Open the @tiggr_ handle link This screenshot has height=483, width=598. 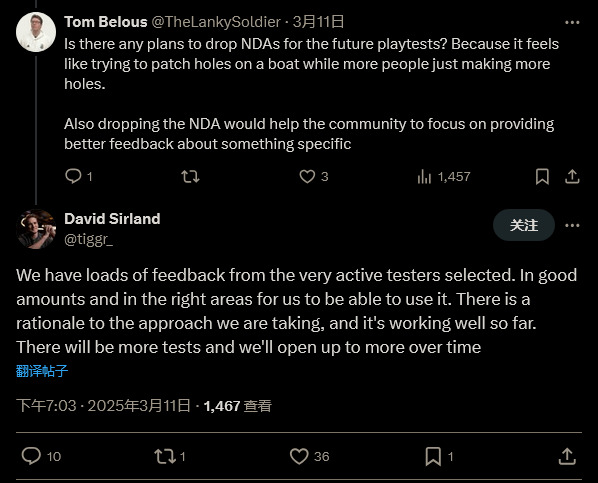pos(88,239)
